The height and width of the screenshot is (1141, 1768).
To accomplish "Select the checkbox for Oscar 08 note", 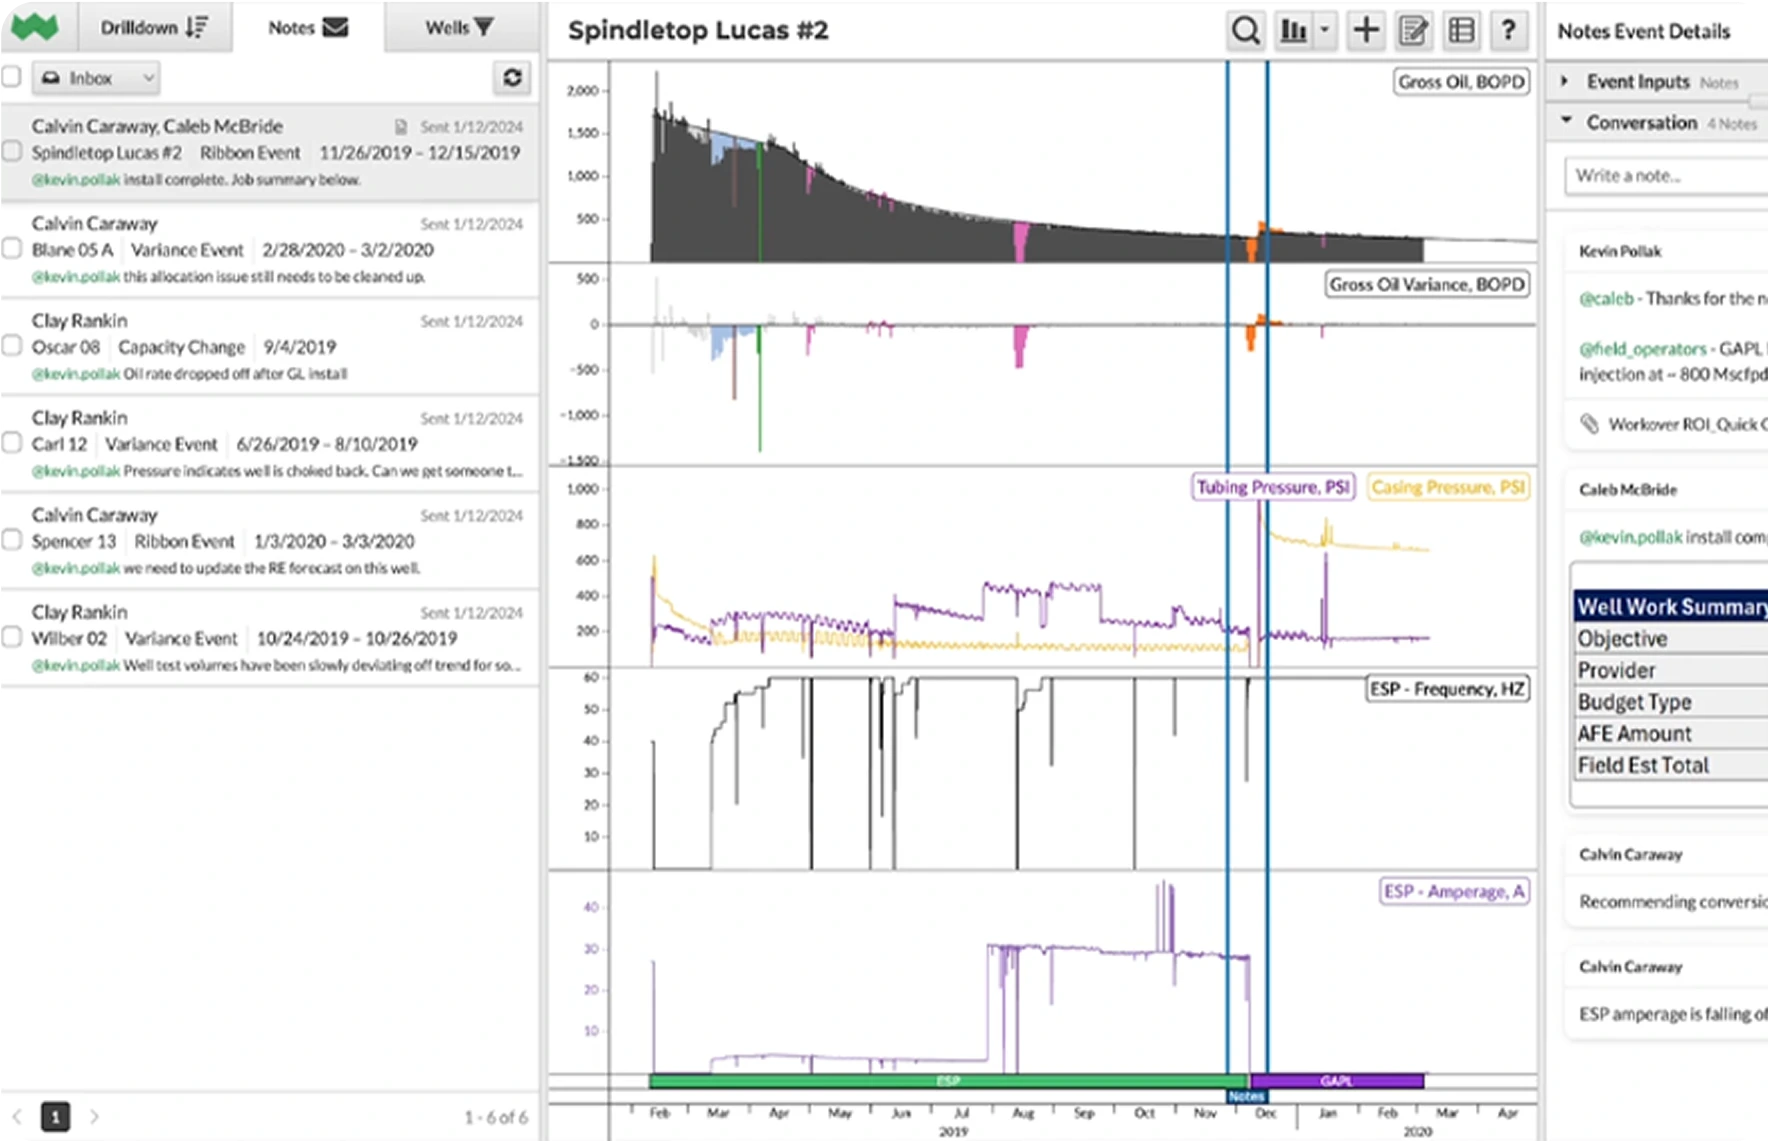I will (x=12, y=346).
